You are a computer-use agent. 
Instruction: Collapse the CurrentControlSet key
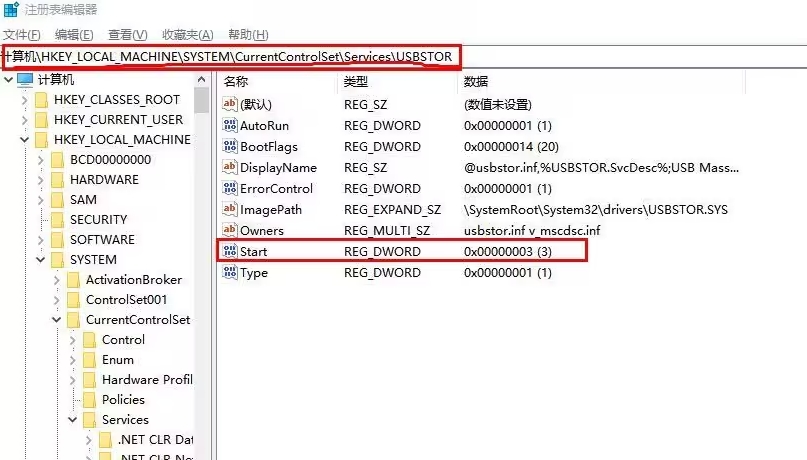(x=57, y=320)
